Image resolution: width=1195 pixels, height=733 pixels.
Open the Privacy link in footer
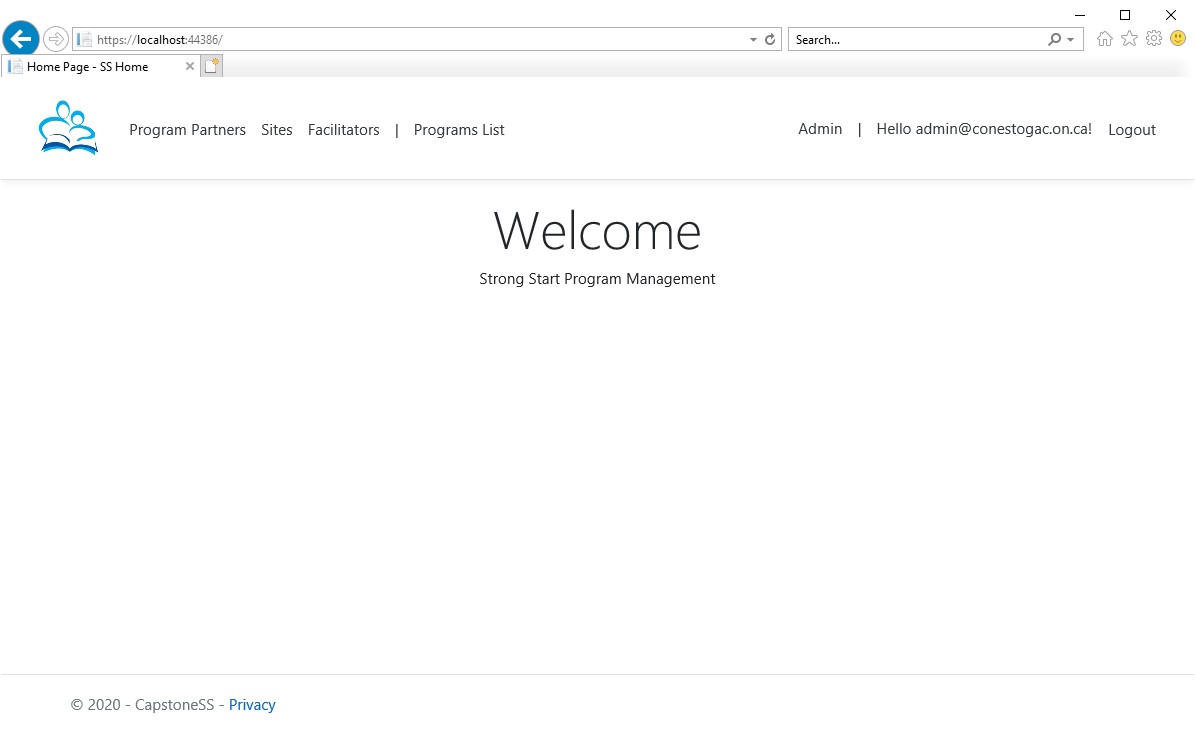click(x=252, y=705)
